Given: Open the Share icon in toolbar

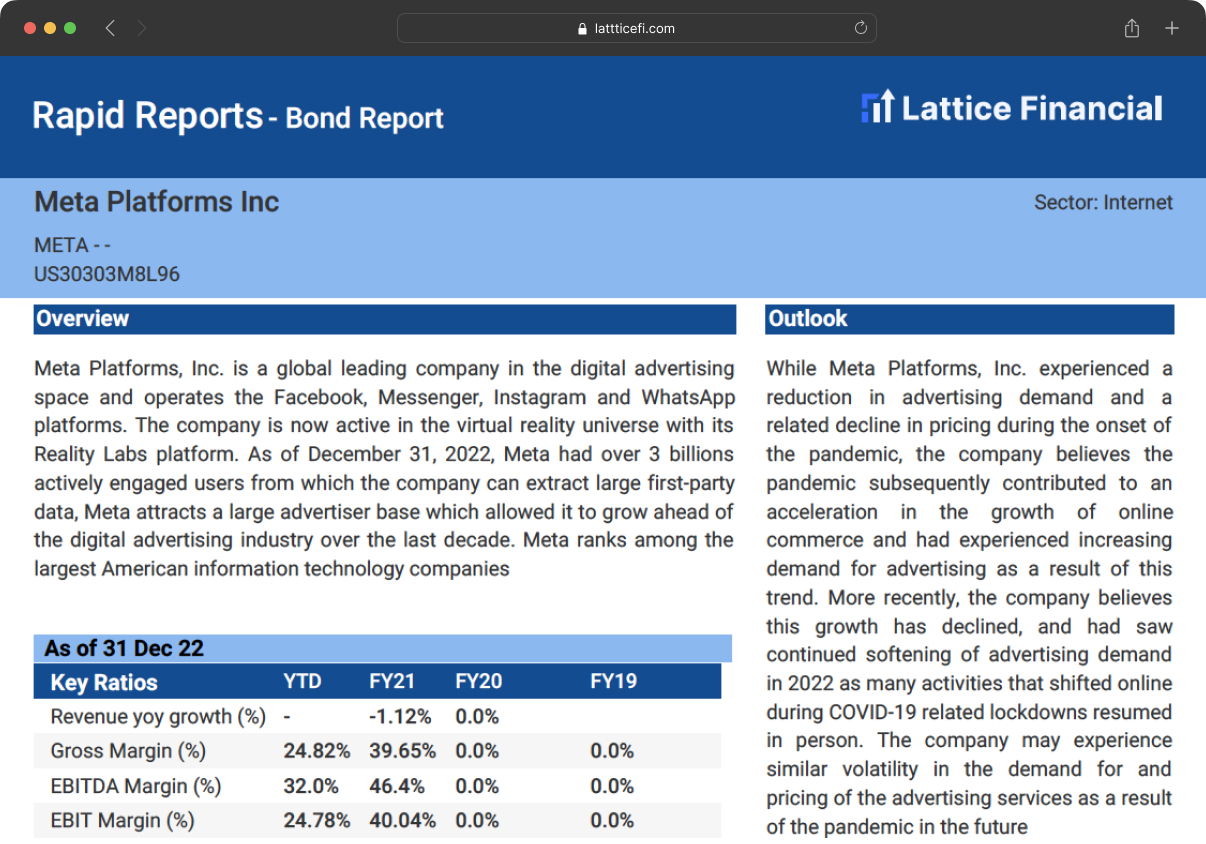Looking at the screenshot, I should [1132, 29].
